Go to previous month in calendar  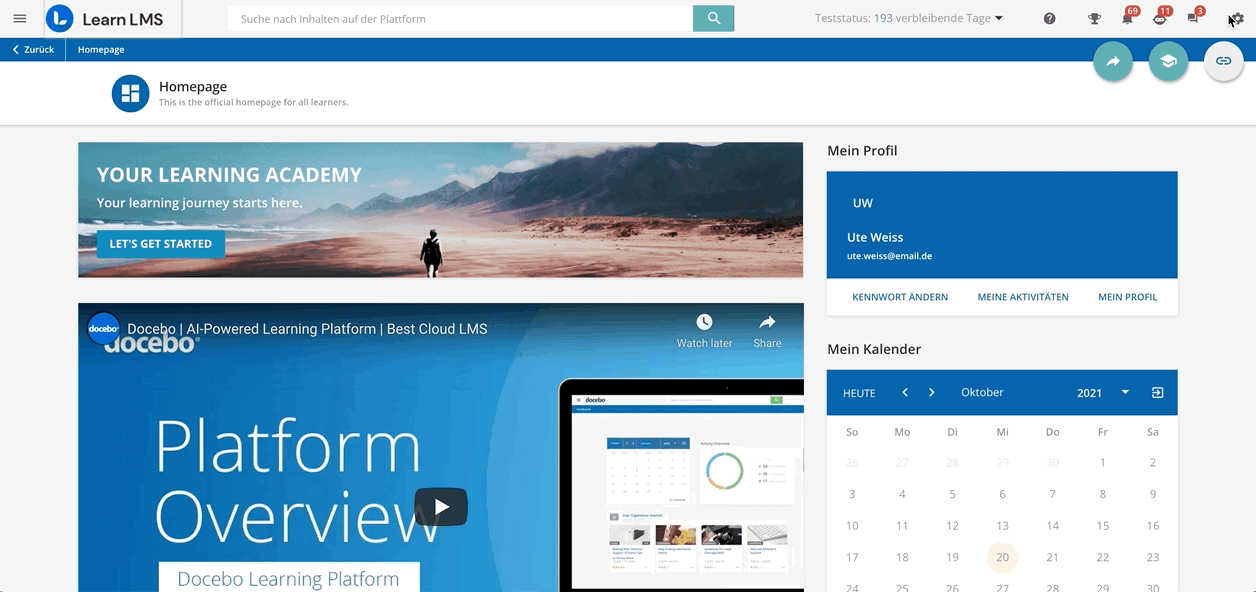coord(905,393)
